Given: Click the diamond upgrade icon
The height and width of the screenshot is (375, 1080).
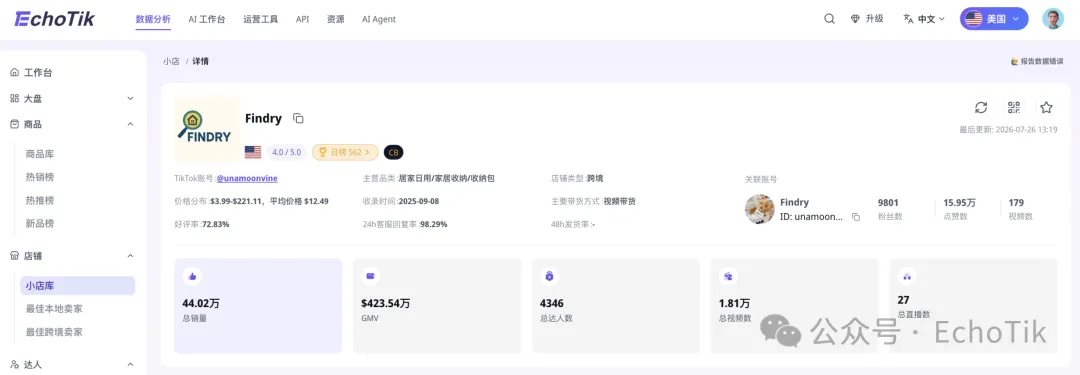Looking at the screenshot, I should [x=855, y=19].
